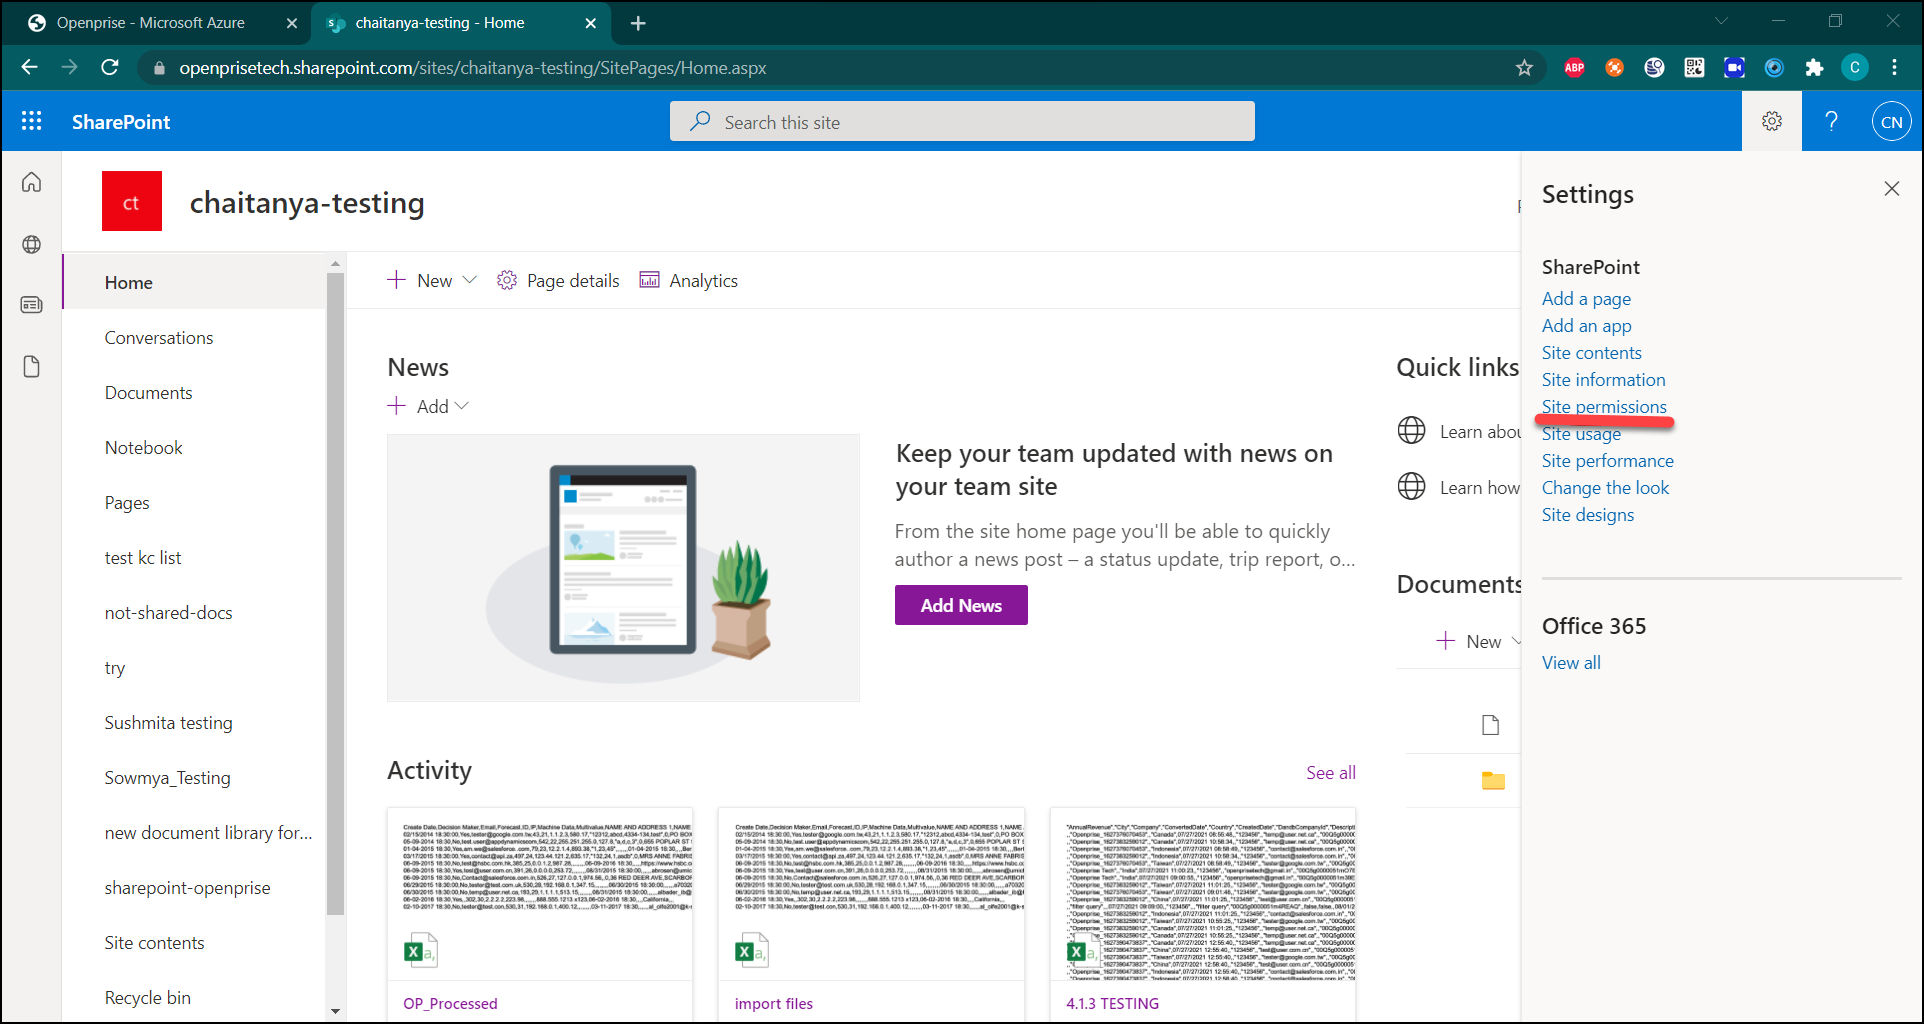The width and height of the screenshot is (1924, 1024).
Task: Open Sushmita testing in navigation
Action: [x=168, y=723]
